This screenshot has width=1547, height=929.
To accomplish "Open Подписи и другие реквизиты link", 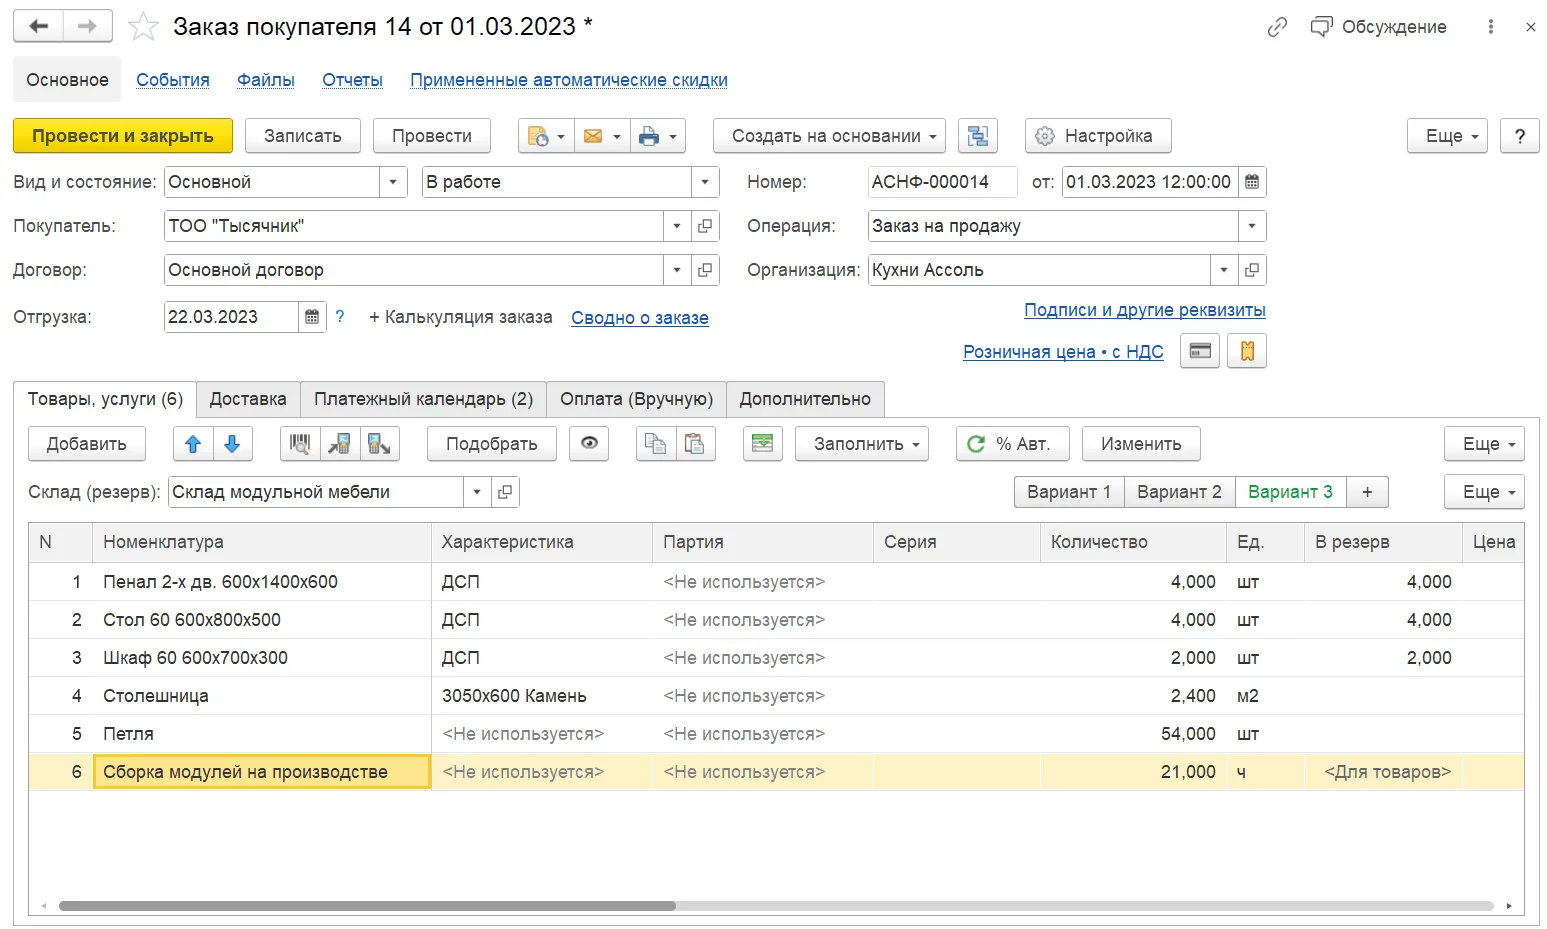I will point(1145,310).
